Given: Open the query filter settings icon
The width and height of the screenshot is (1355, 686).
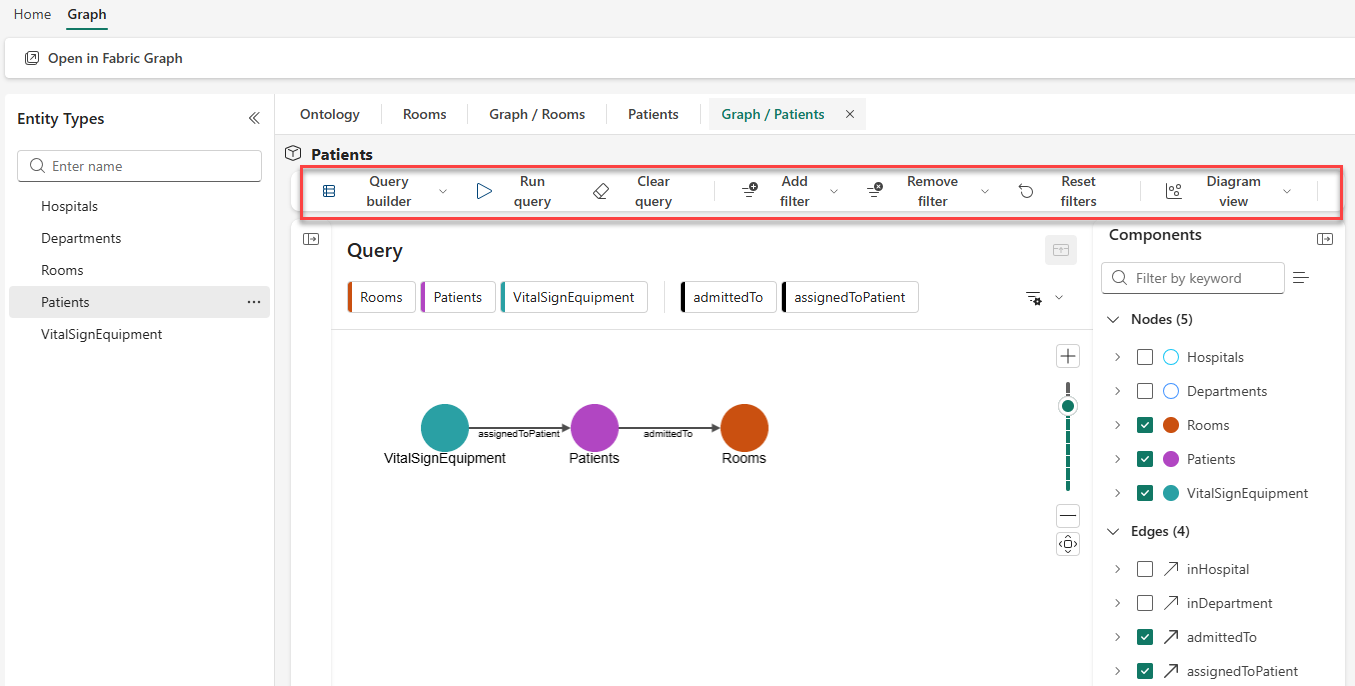Looking at the screenshot, I should point(1034,298).
